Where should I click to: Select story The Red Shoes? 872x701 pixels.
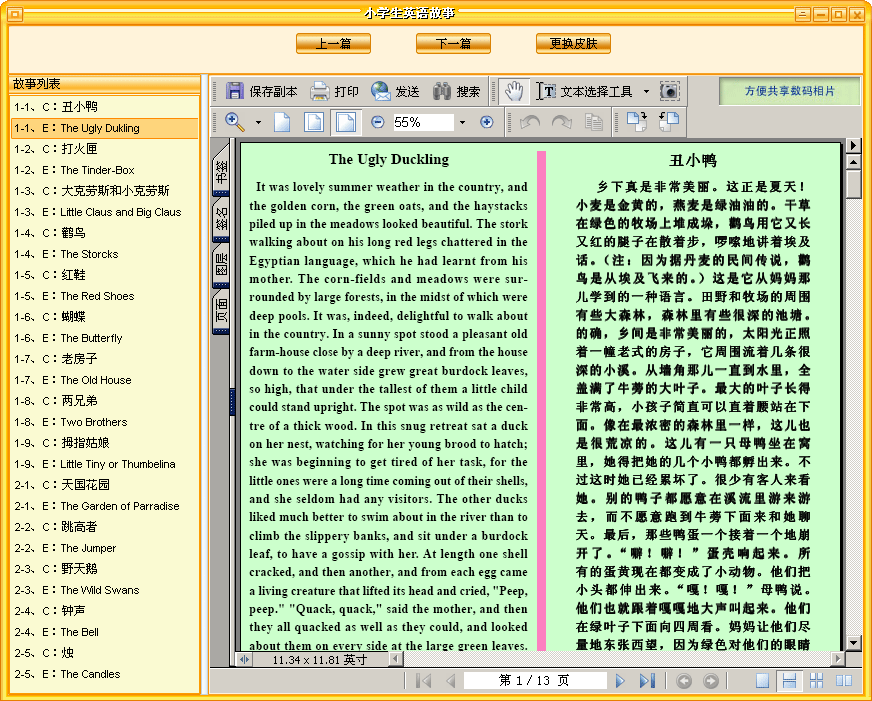click(105, 296)
